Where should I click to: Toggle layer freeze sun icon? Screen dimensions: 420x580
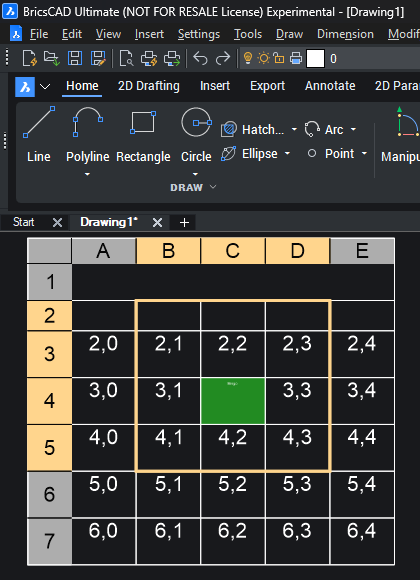pyautogui.click(x=263, y=58)
